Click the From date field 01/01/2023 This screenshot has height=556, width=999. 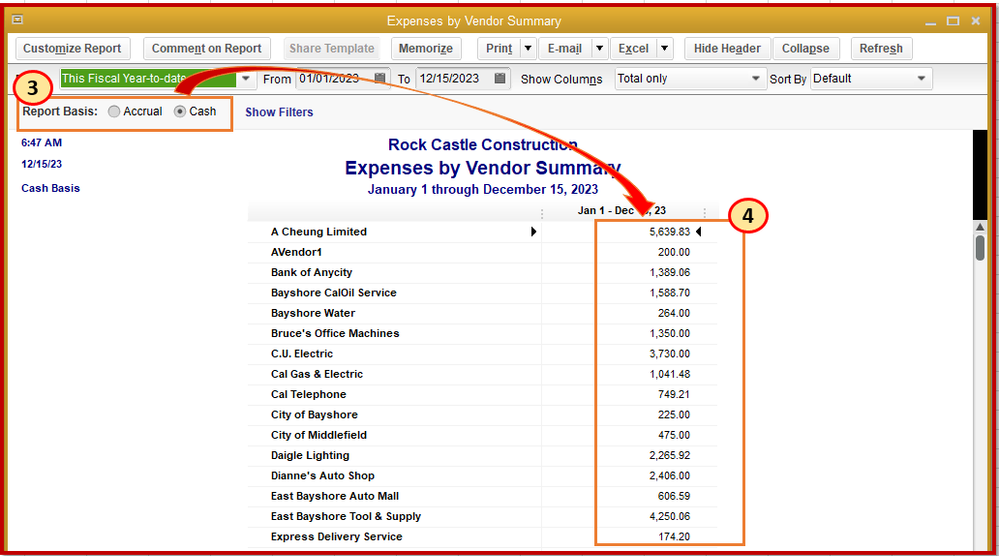334,79
